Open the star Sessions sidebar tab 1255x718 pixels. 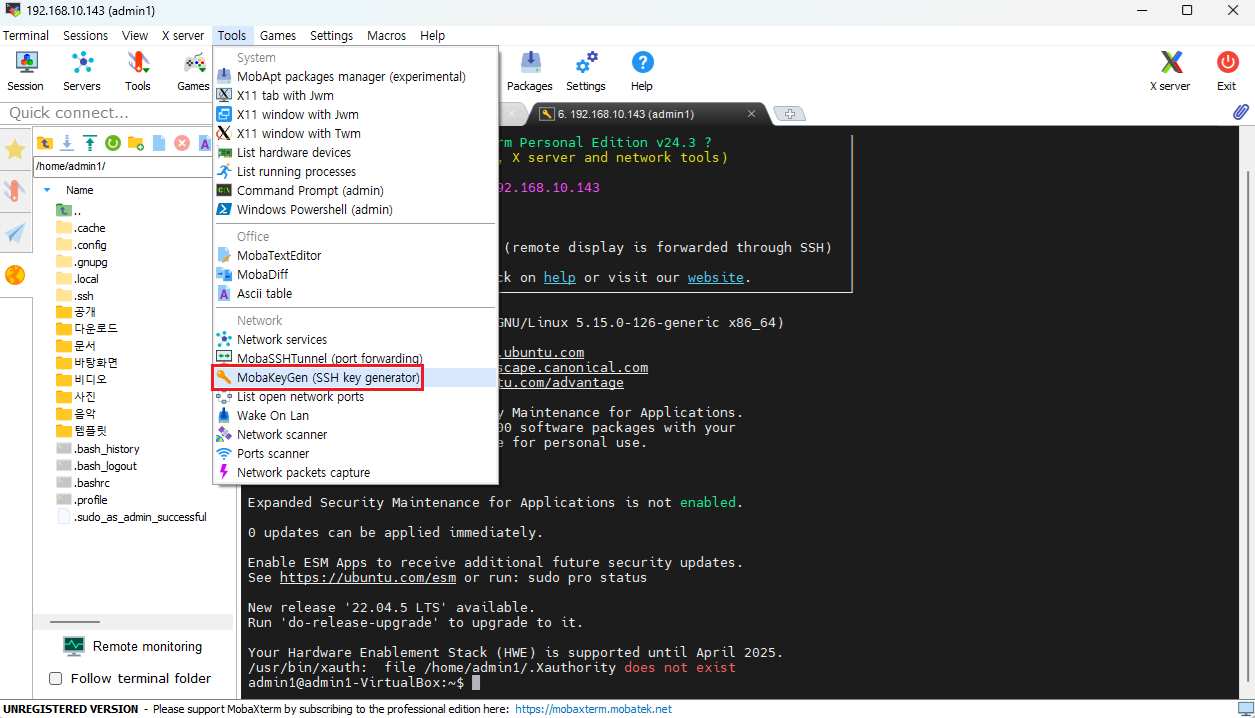(15, 150)
